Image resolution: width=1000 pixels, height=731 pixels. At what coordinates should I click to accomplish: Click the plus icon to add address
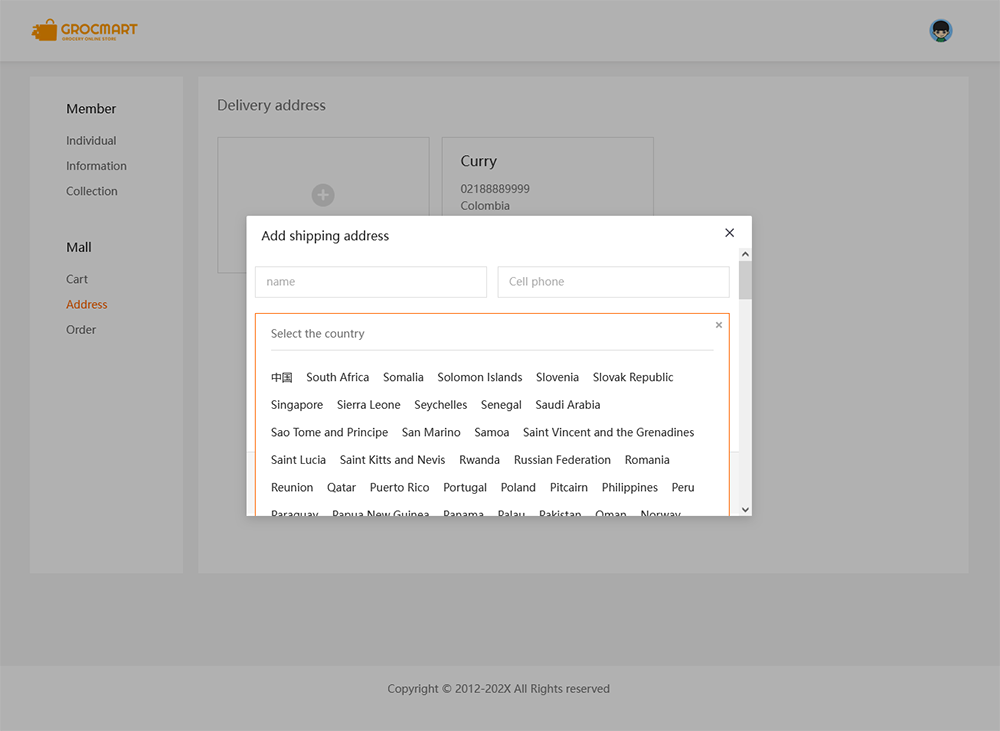pyautogui.click(x=322, y=195)
